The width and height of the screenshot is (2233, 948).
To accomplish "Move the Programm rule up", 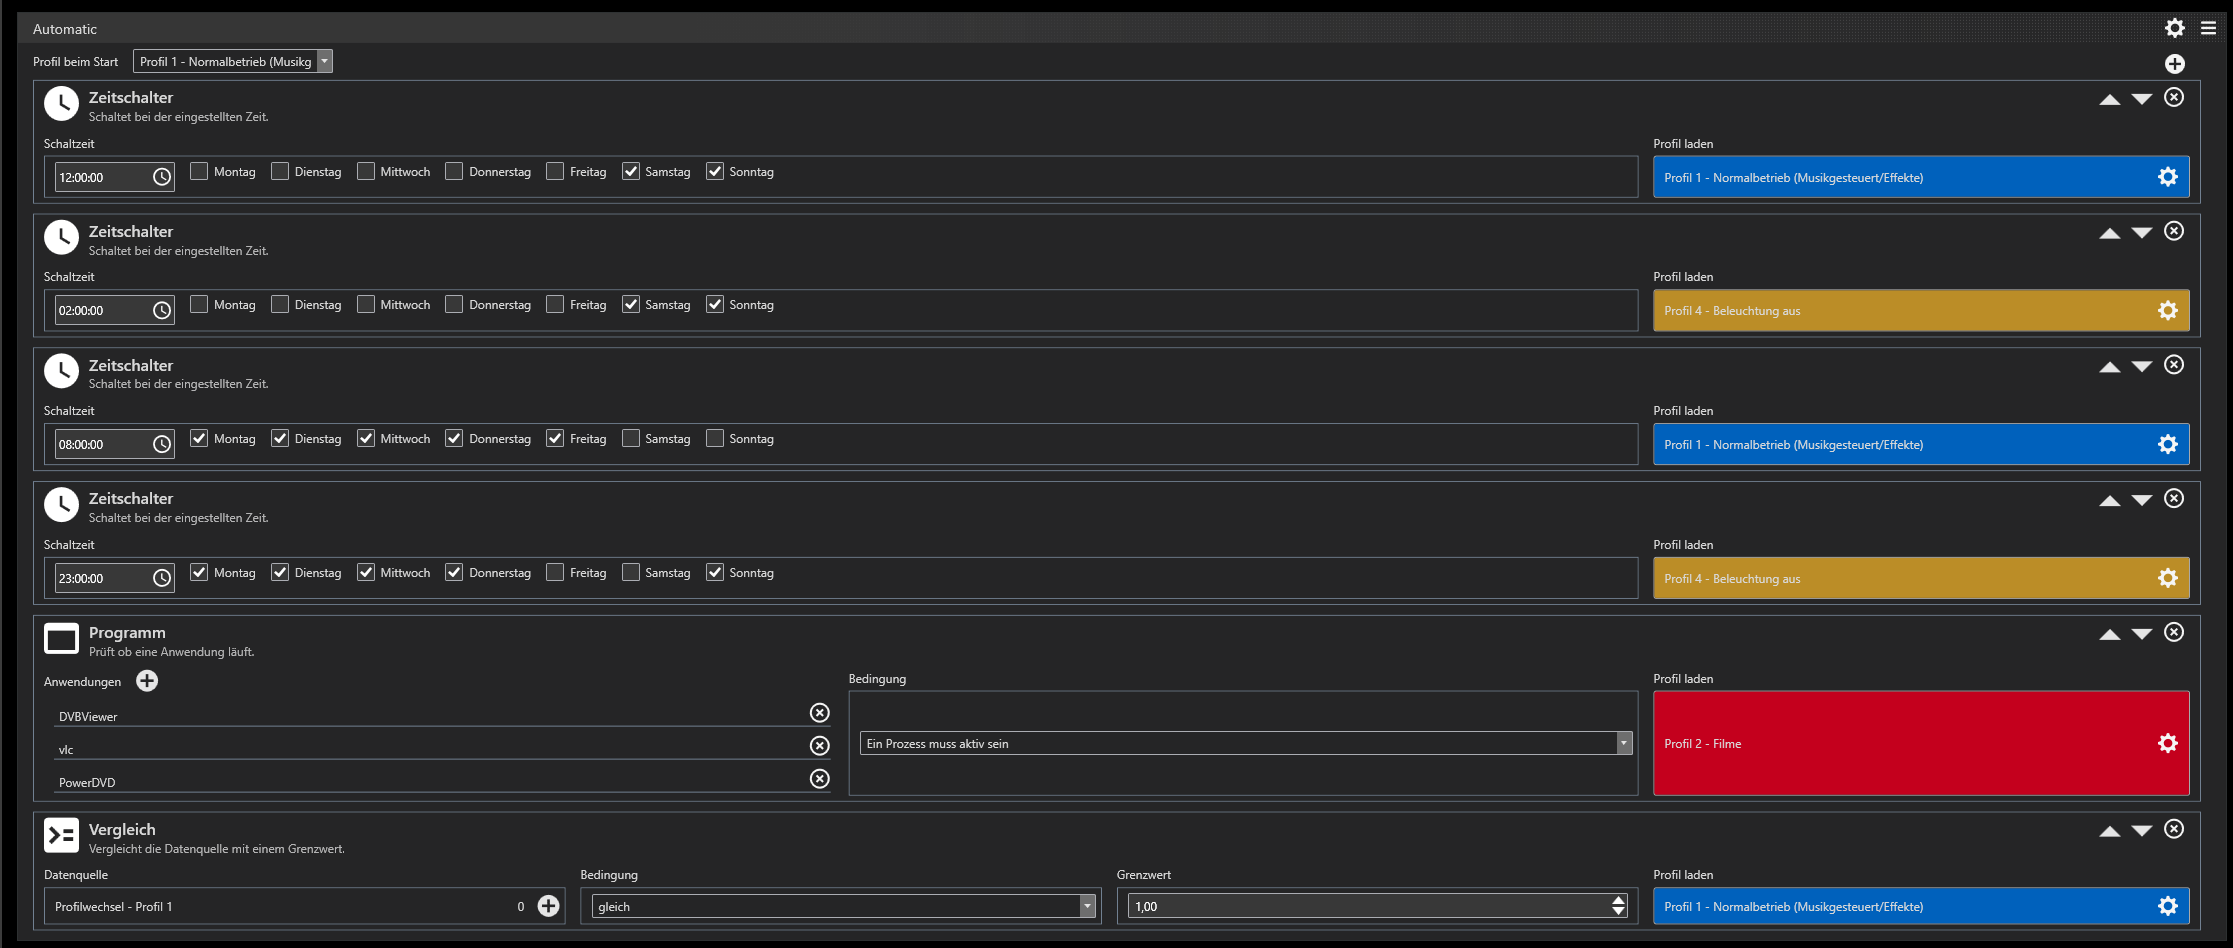I will point(2110,634).
